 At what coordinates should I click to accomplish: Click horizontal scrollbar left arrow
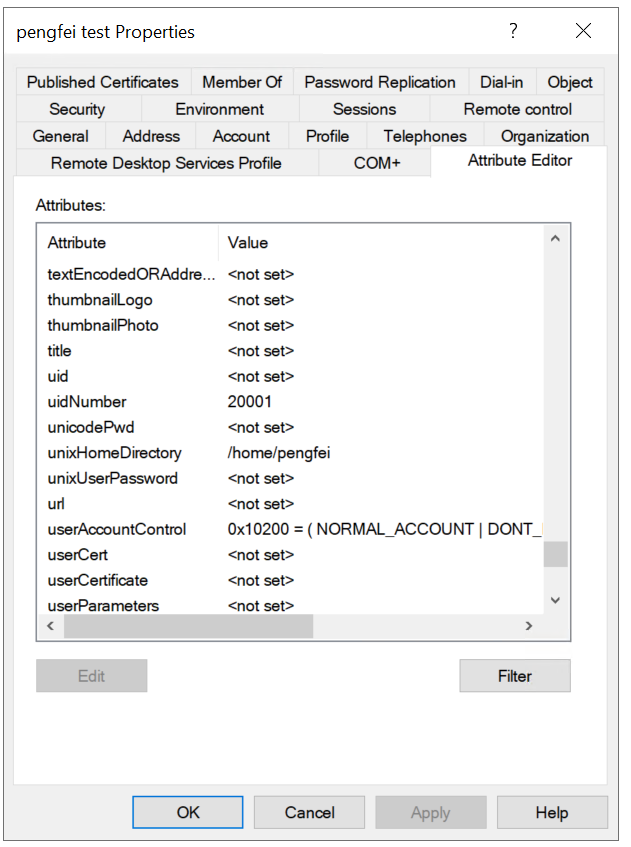50,626
